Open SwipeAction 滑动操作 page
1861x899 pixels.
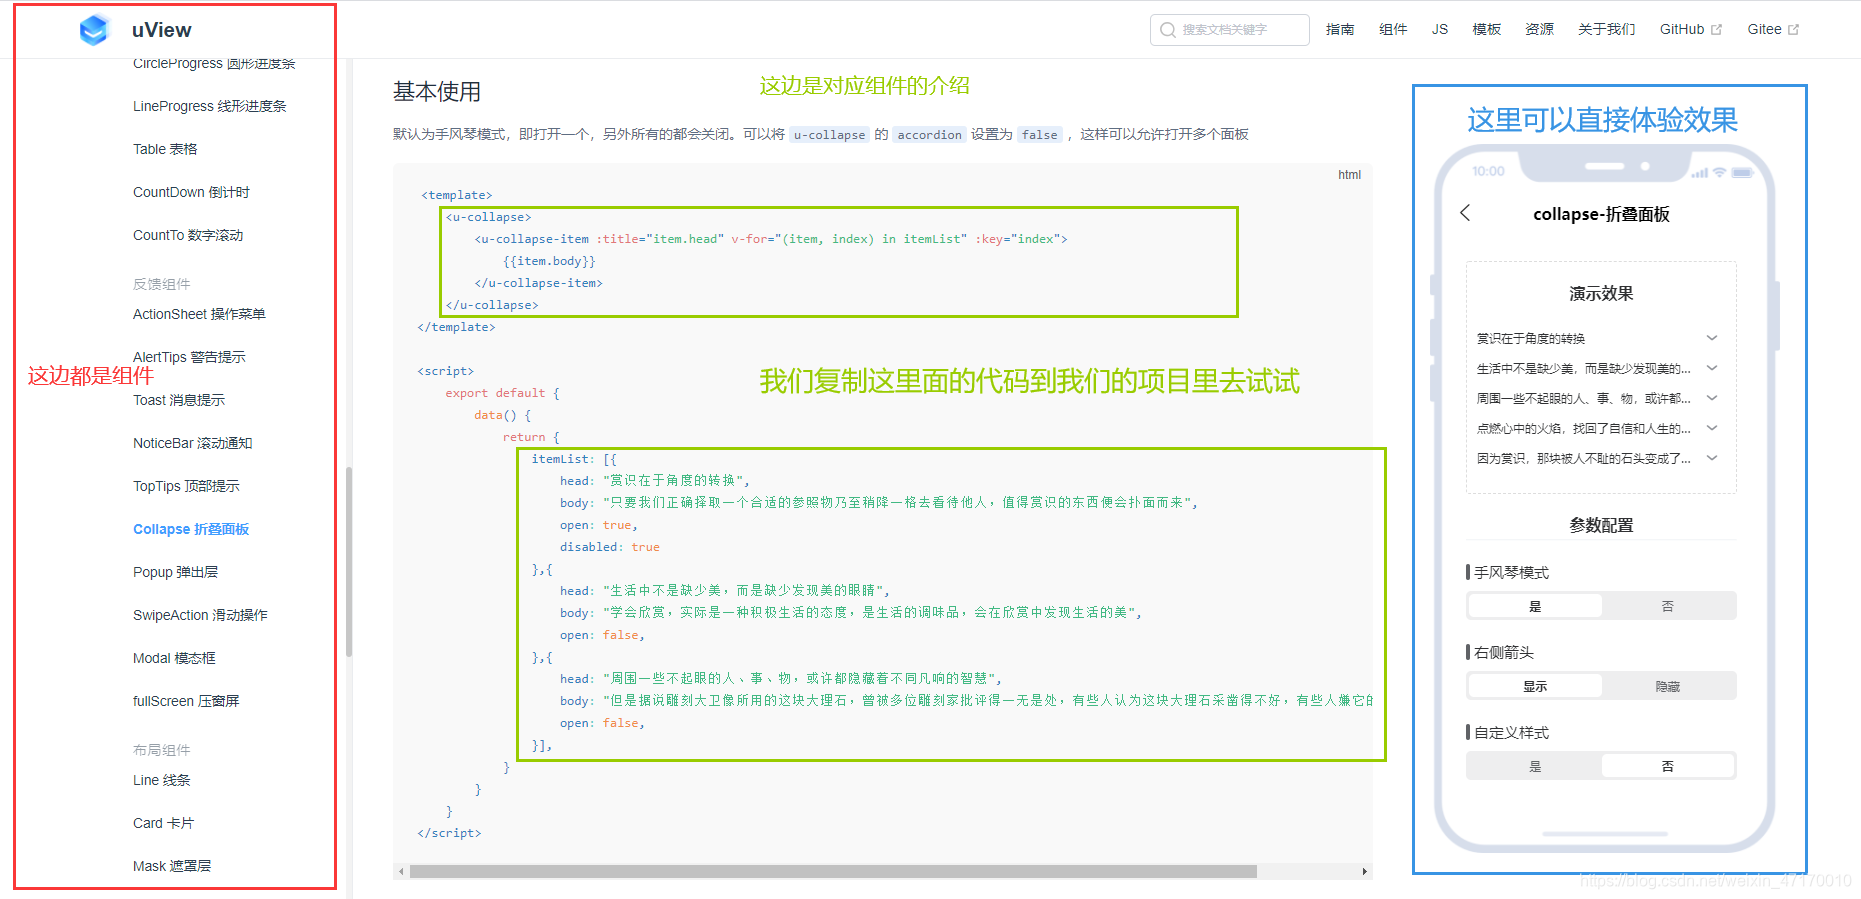pyautogui.click(x=200, y=615)
